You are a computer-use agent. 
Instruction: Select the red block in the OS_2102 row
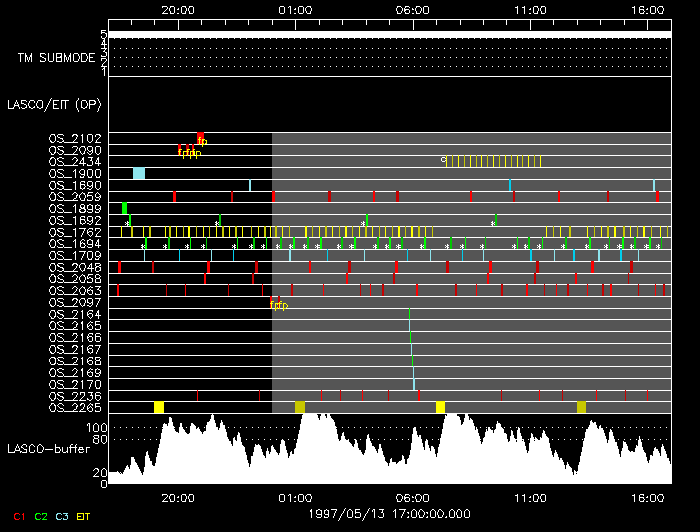(201, 137)
